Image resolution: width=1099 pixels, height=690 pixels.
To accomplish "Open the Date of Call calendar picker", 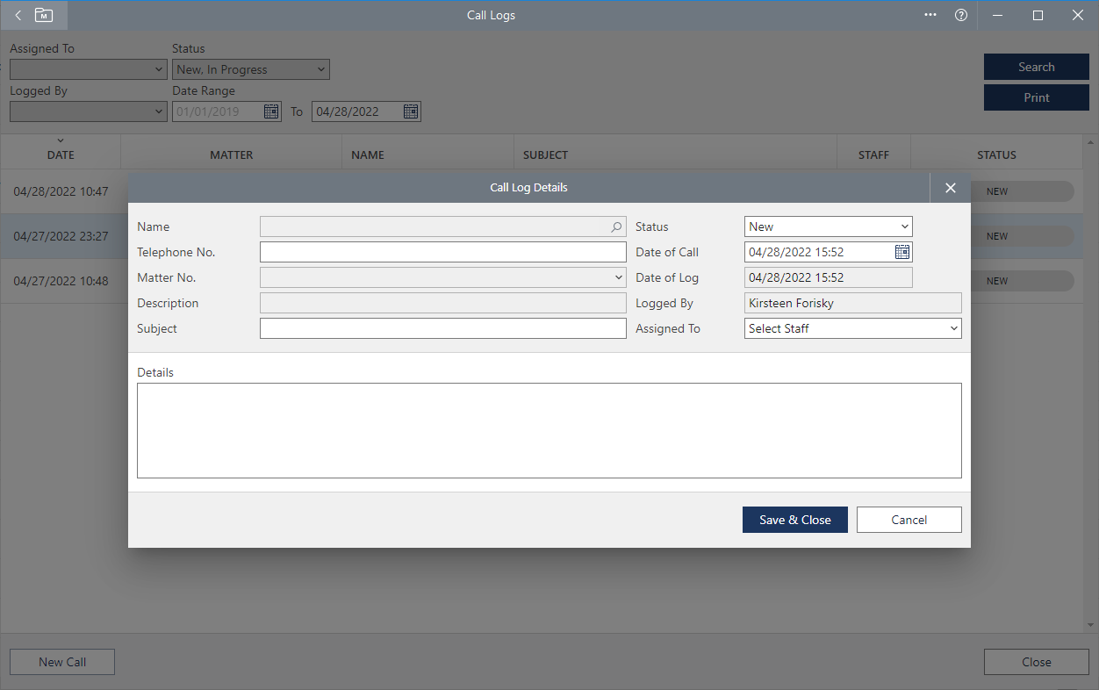I will point(902,252).
